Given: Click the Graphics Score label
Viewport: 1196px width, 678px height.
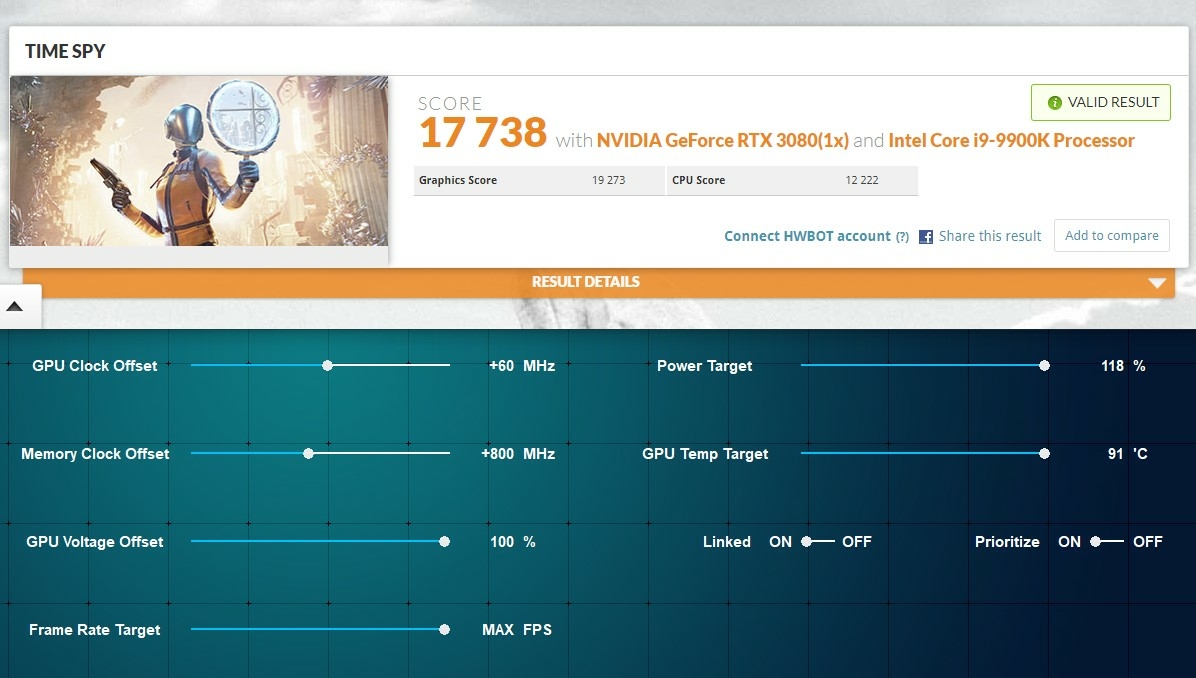Looking at the screenshot, I should click(458, 180).
